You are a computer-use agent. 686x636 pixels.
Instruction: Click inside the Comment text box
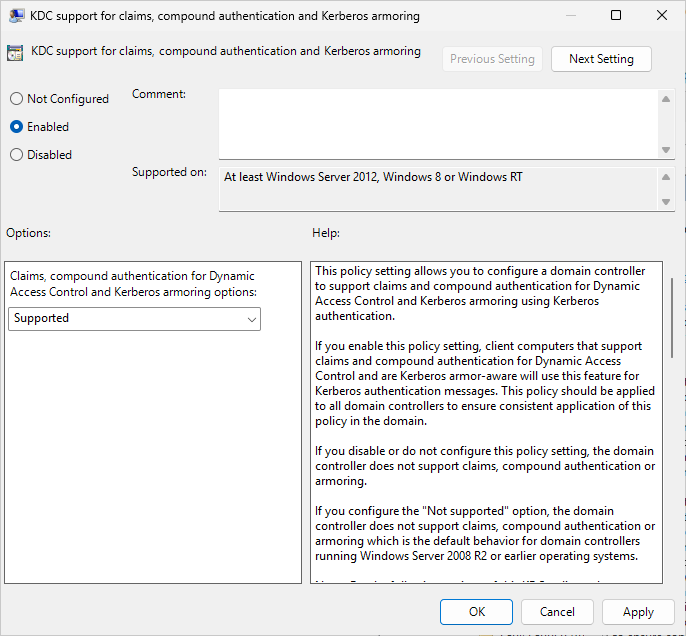pos(438,124)
